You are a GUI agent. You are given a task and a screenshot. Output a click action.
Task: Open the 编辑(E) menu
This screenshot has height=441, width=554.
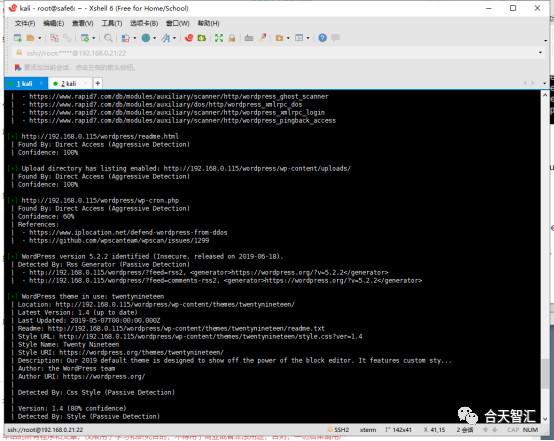pyautogui.click(x=53, y=23)
